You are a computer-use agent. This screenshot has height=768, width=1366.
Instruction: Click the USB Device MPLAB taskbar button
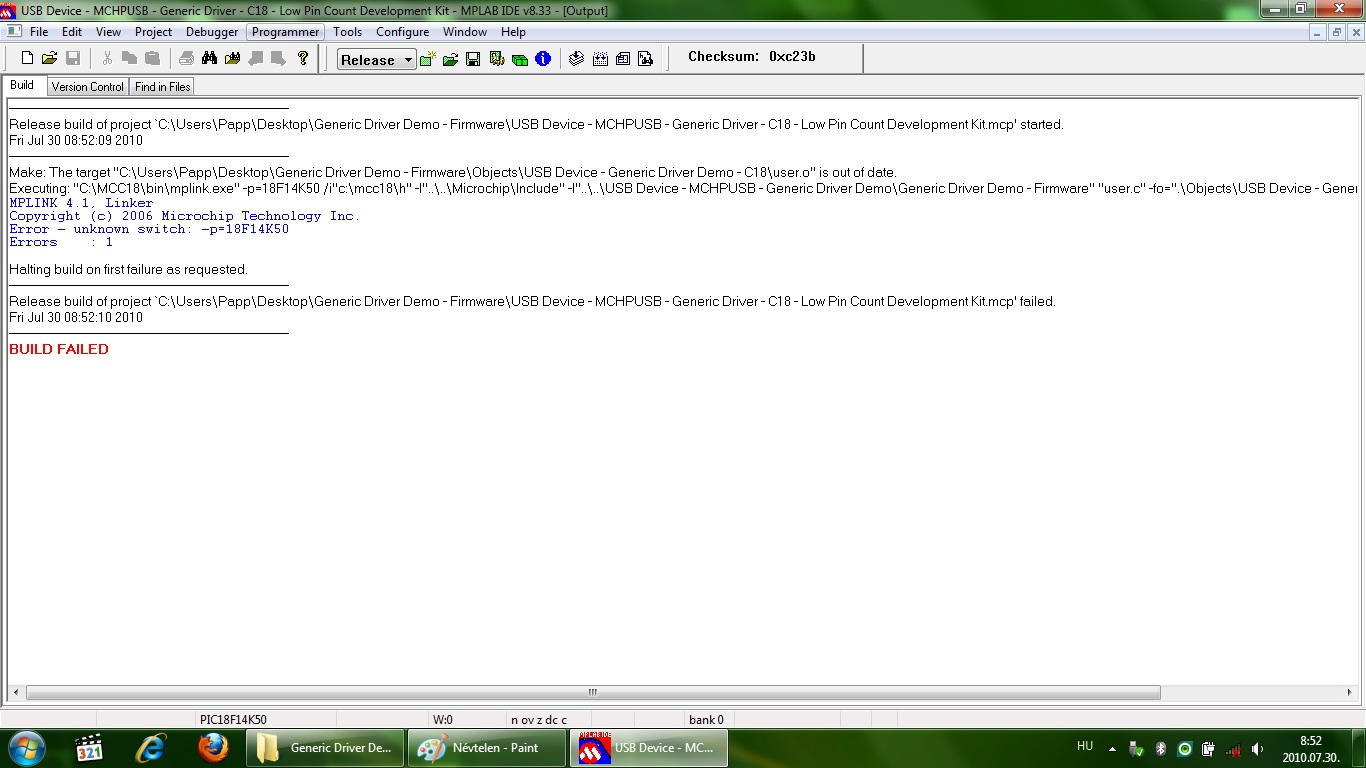[648, 748]
